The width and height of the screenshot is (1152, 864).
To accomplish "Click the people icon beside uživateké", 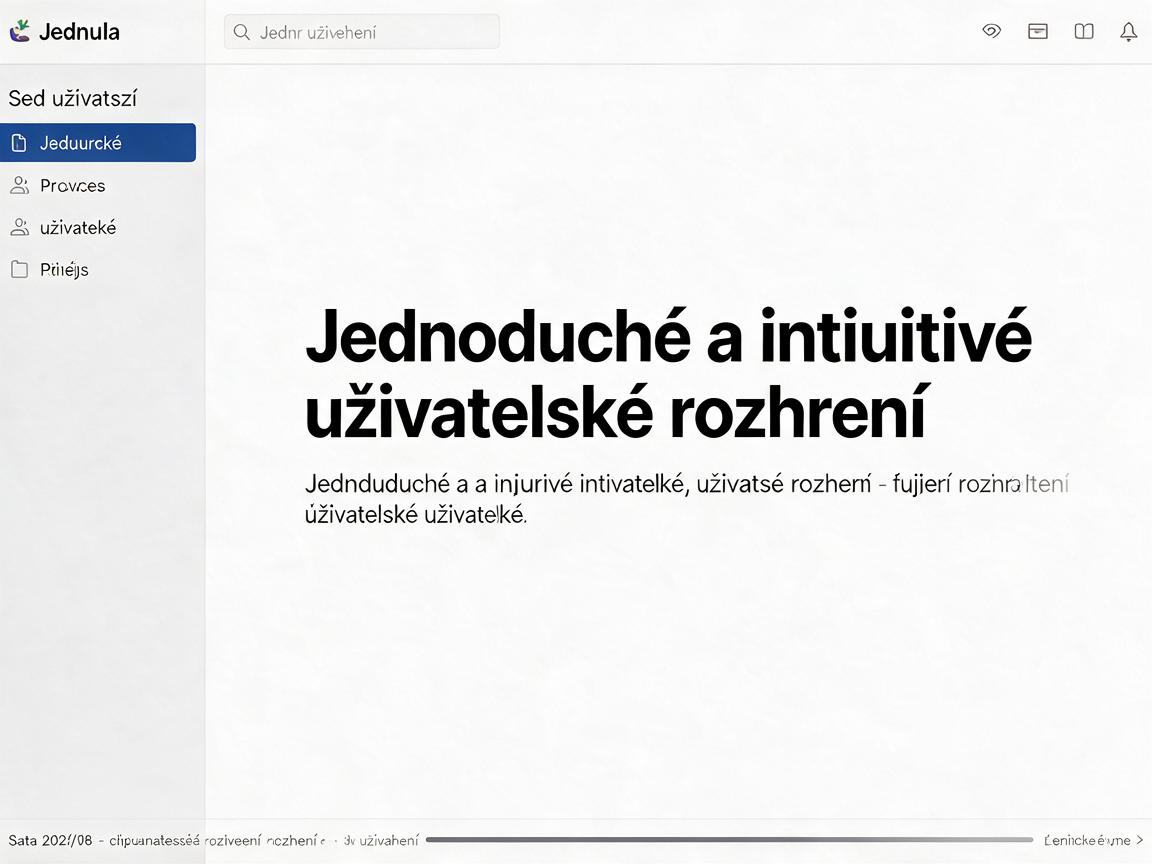I will (19, 227).
